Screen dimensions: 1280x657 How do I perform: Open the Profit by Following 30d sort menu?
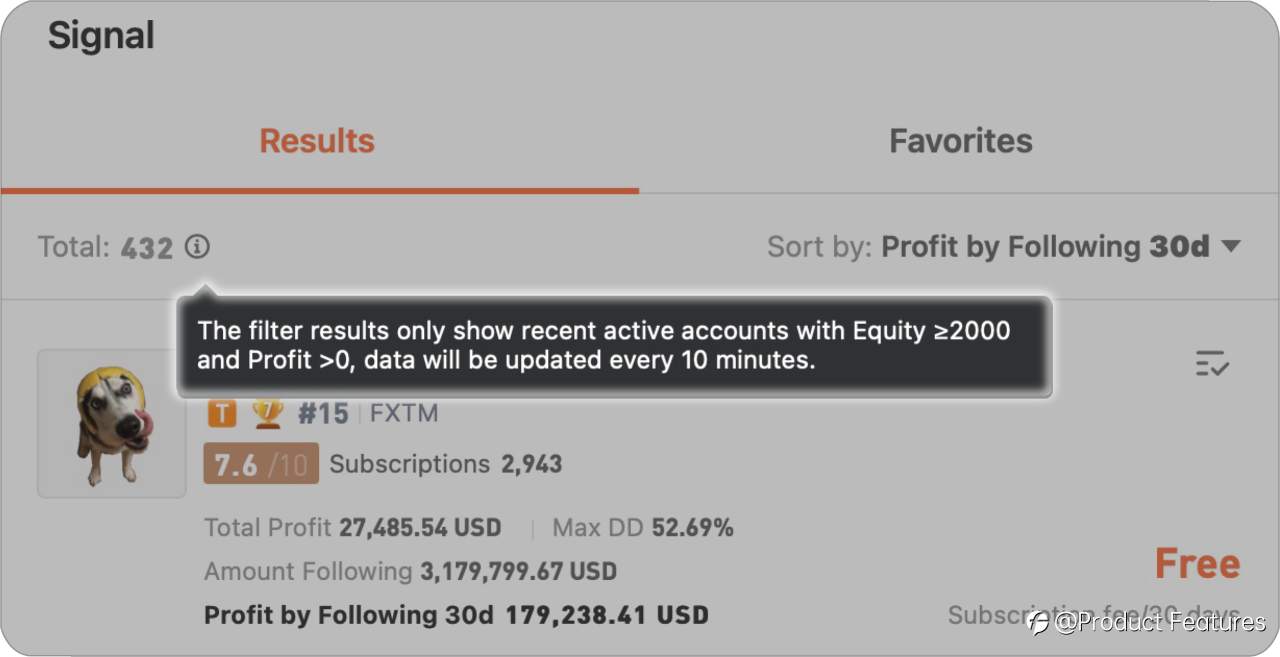[x=1045, y=246]
